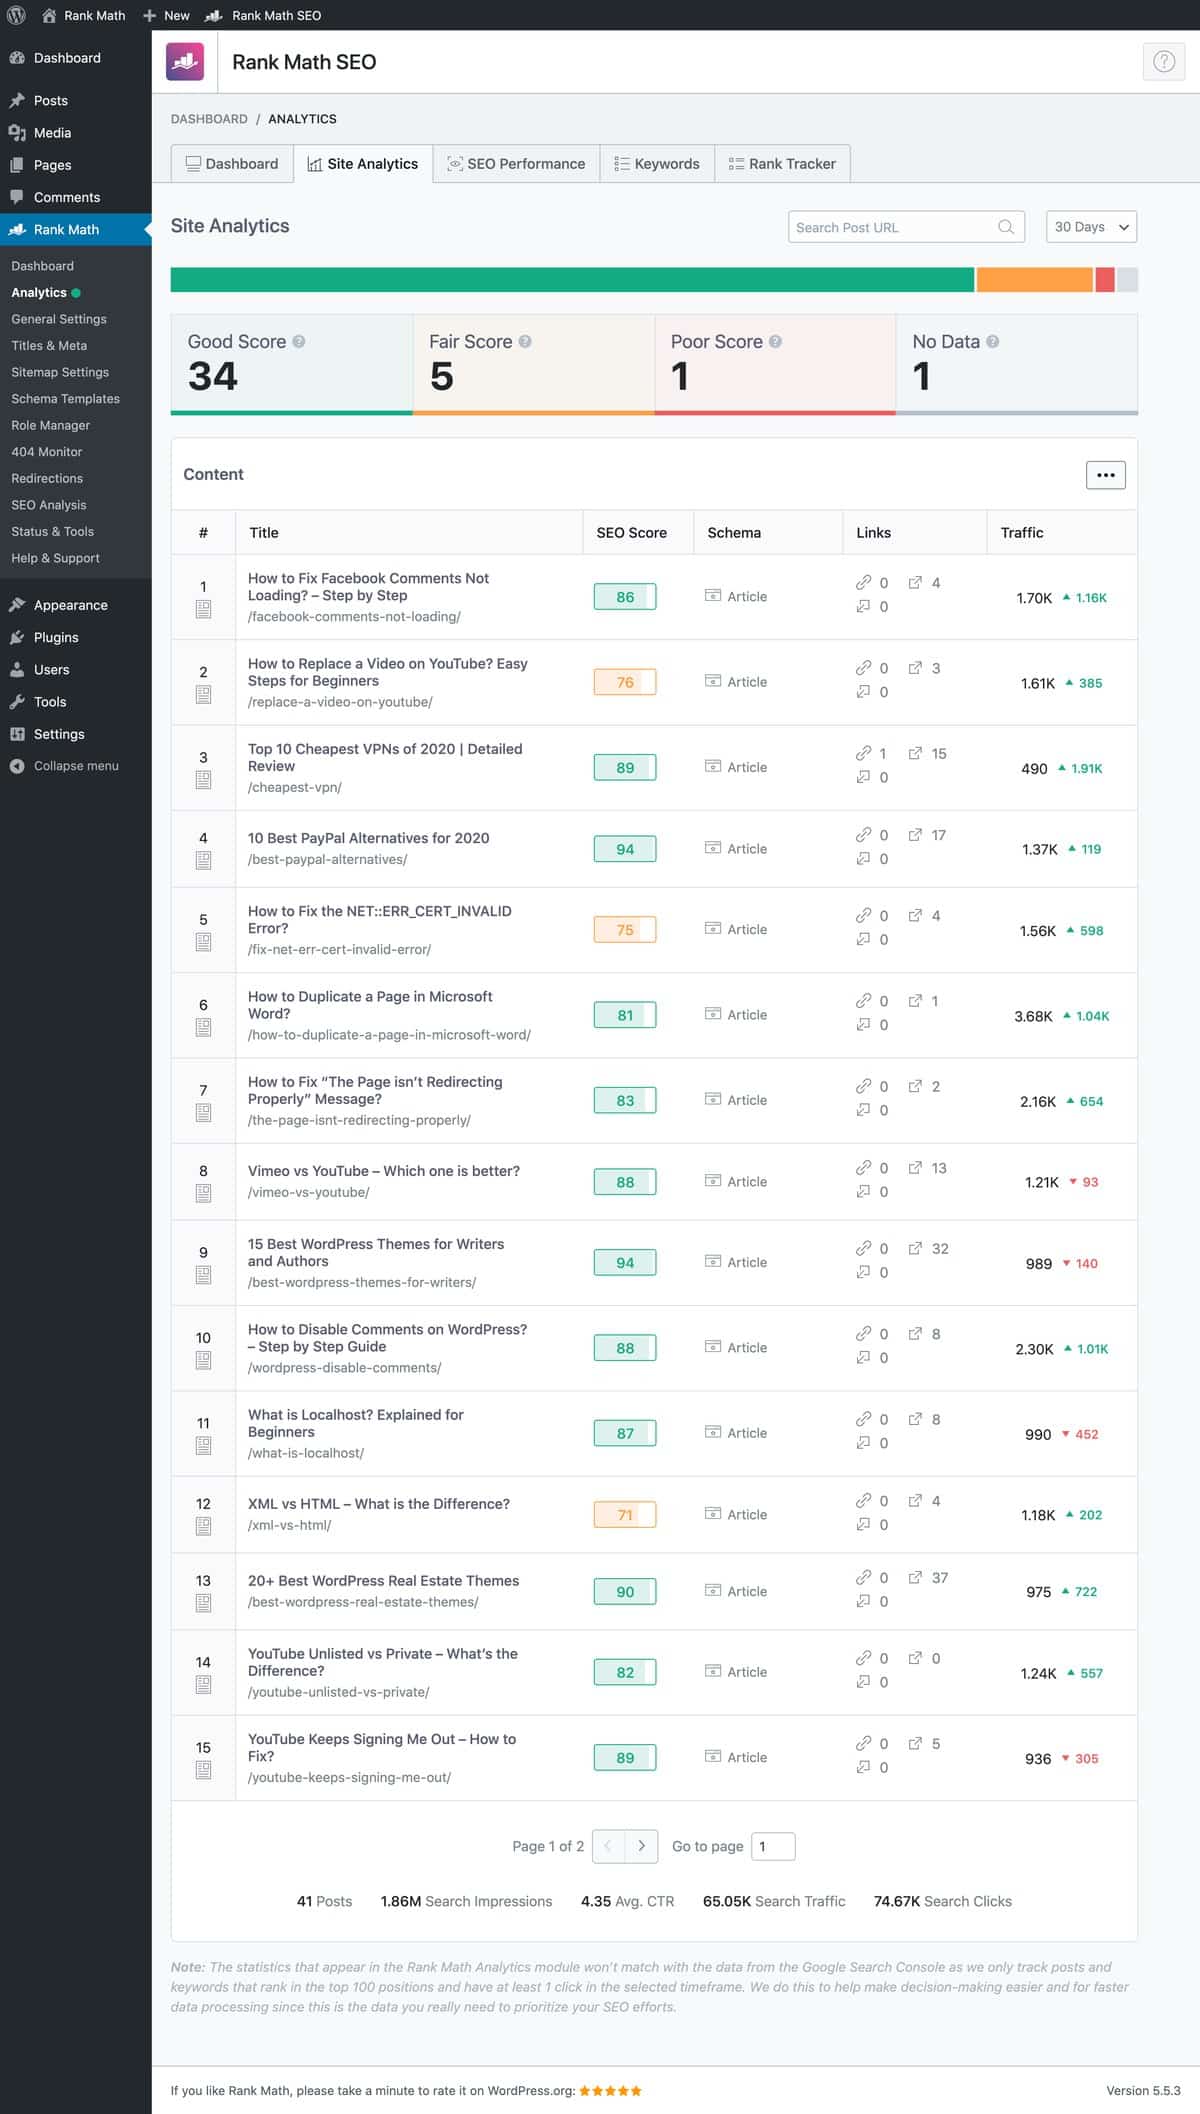The width and height of the screenshot is (1200, 2114).
Task: Click the five-star rating link
Action: [x=610, y=2090]
